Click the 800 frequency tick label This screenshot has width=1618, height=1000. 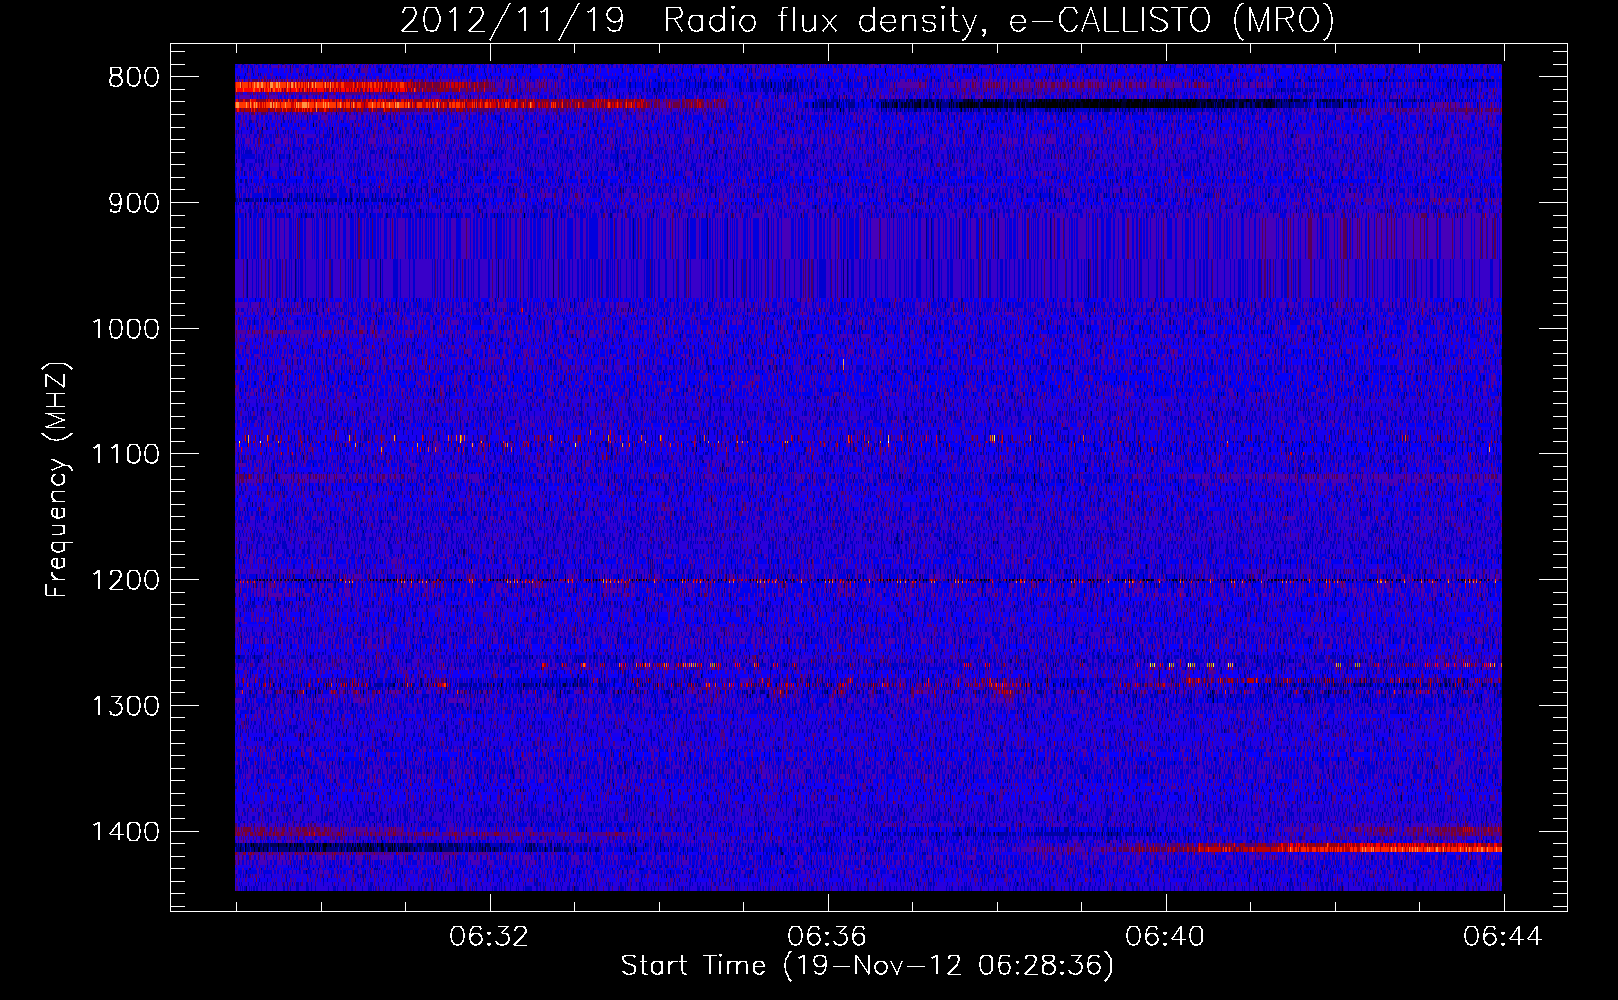pos(134,78)
